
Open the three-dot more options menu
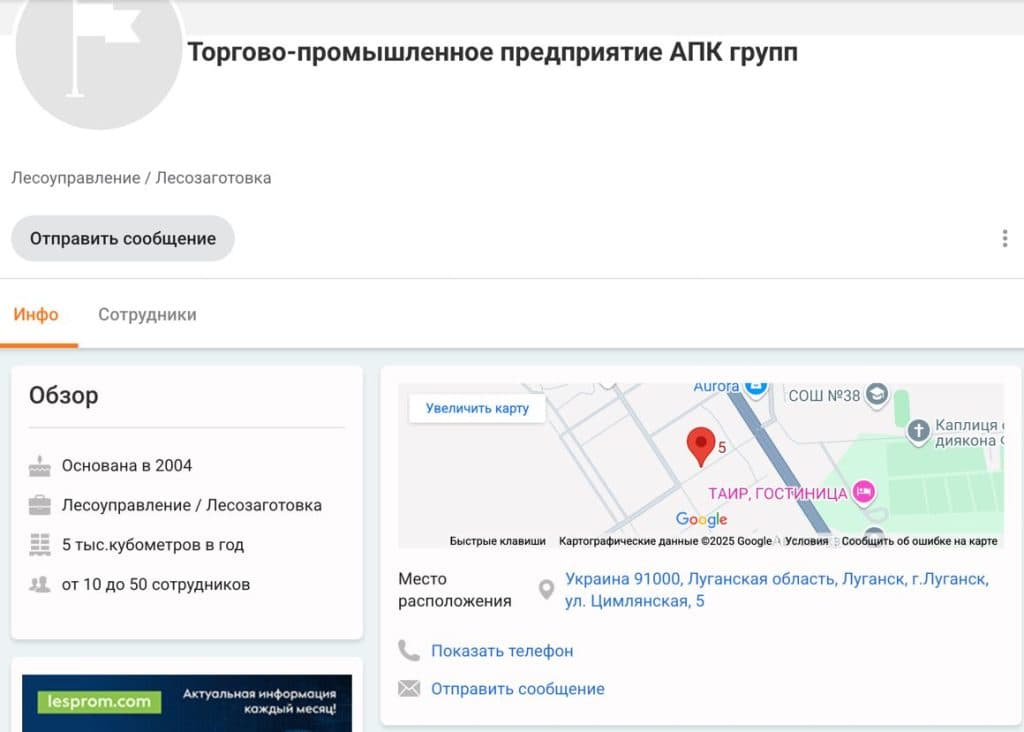(1004, 239)
